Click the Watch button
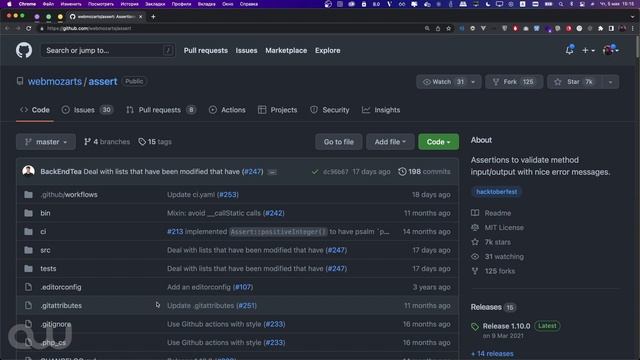This screenshot has width=640, height=360. click(443, 82)
